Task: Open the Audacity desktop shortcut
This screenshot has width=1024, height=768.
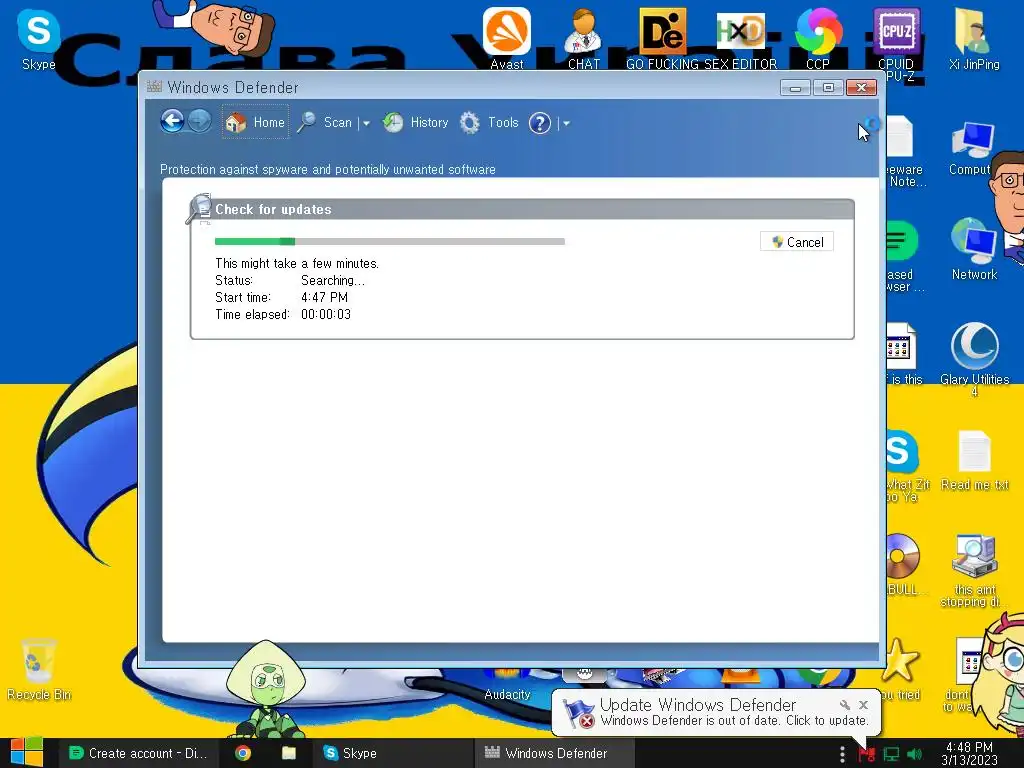Action: click(507, 686)
